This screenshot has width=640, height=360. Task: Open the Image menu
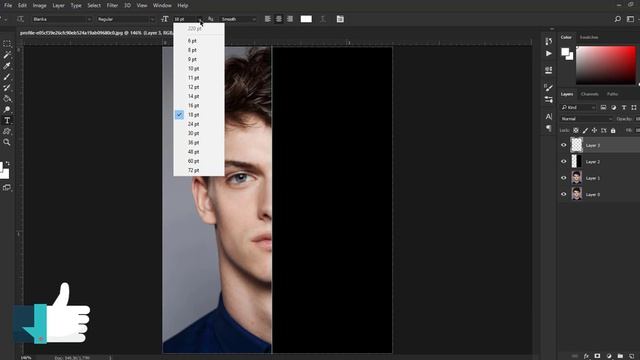(39, 5)
